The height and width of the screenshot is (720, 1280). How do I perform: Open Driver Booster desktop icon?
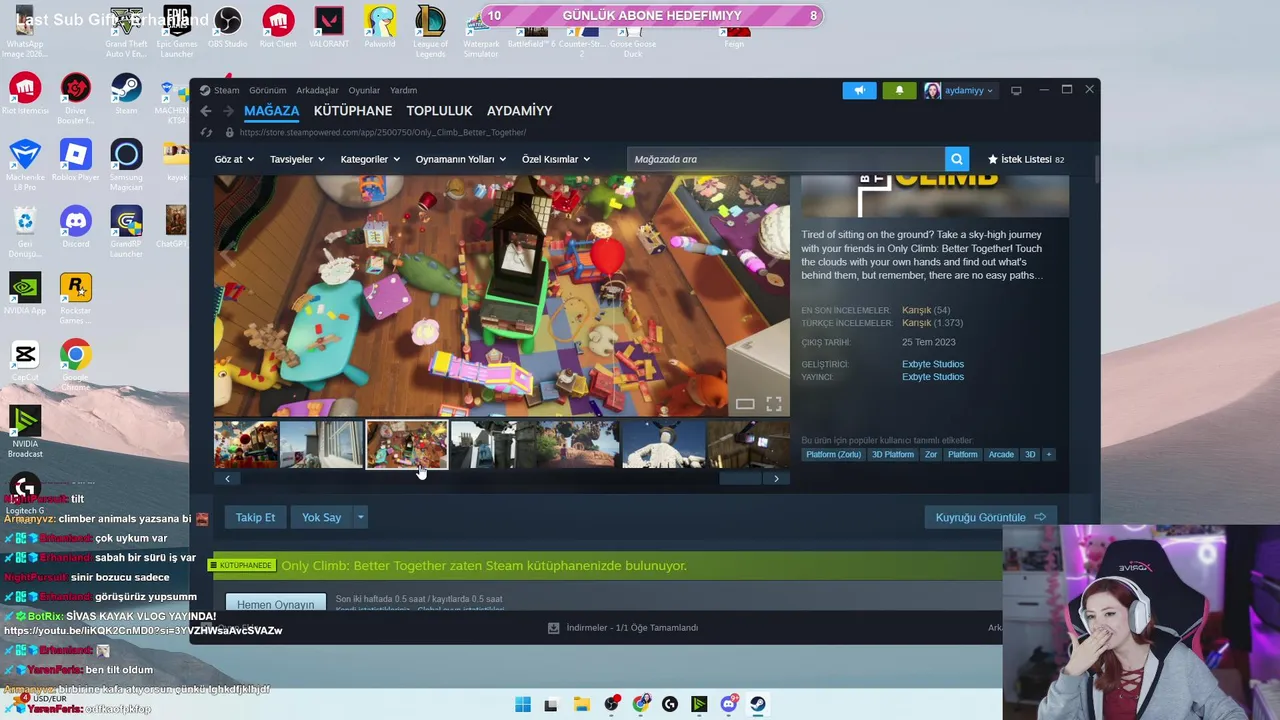click(75, 97)
